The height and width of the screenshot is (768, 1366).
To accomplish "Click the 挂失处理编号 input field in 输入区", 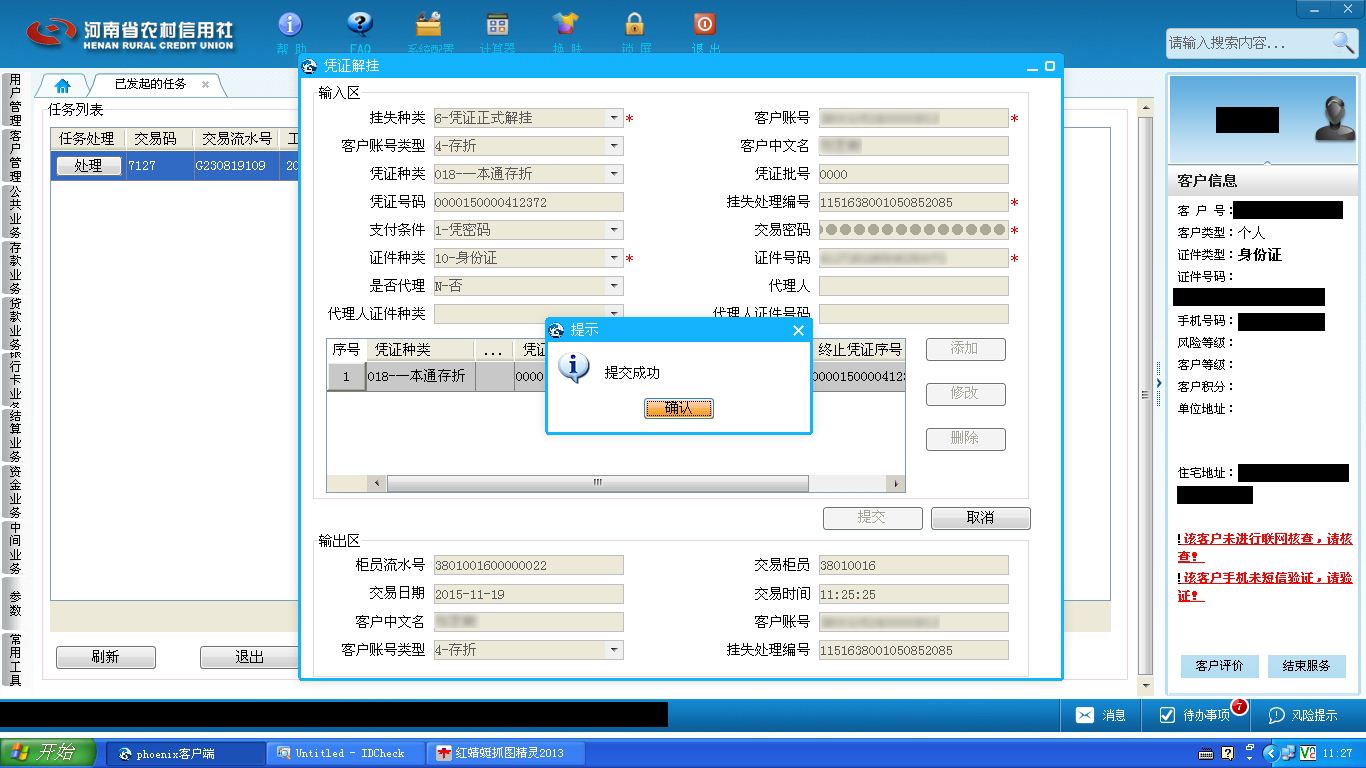I will (913, 202).
